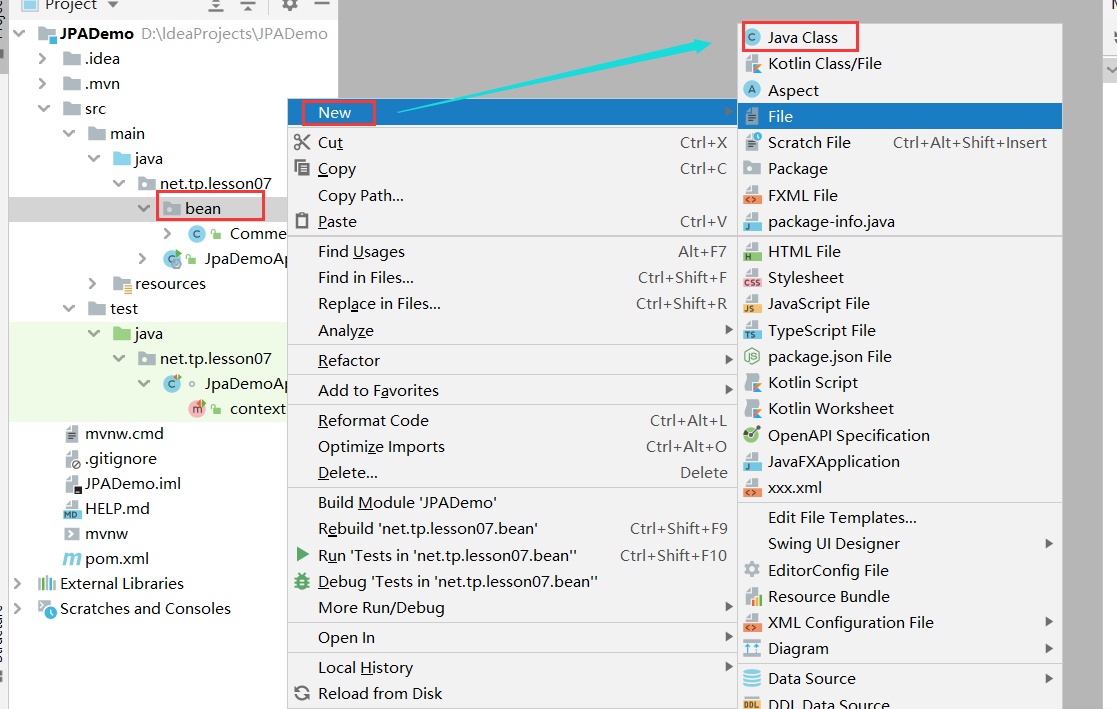Select XML Configuration File entry
The image size is (1117, 709).
pos(900,623)
